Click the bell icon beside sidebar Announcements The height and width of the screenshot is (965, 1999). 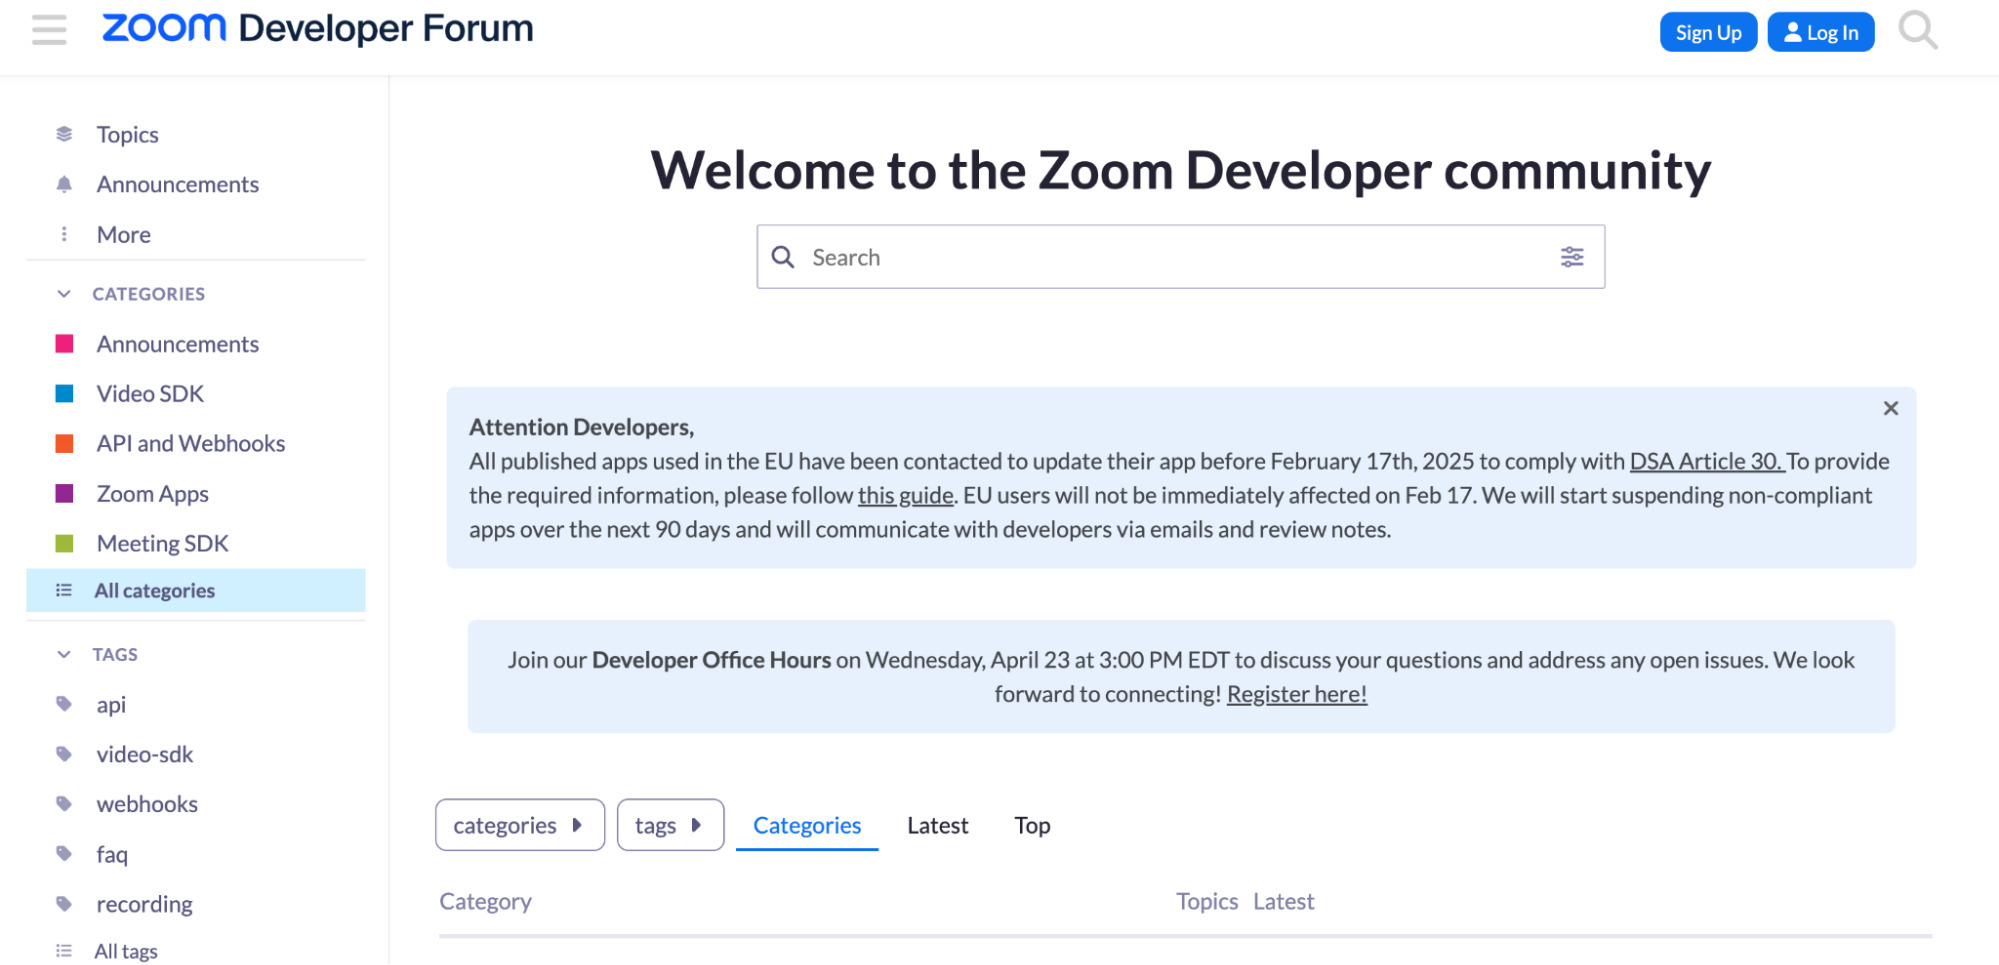64,184
